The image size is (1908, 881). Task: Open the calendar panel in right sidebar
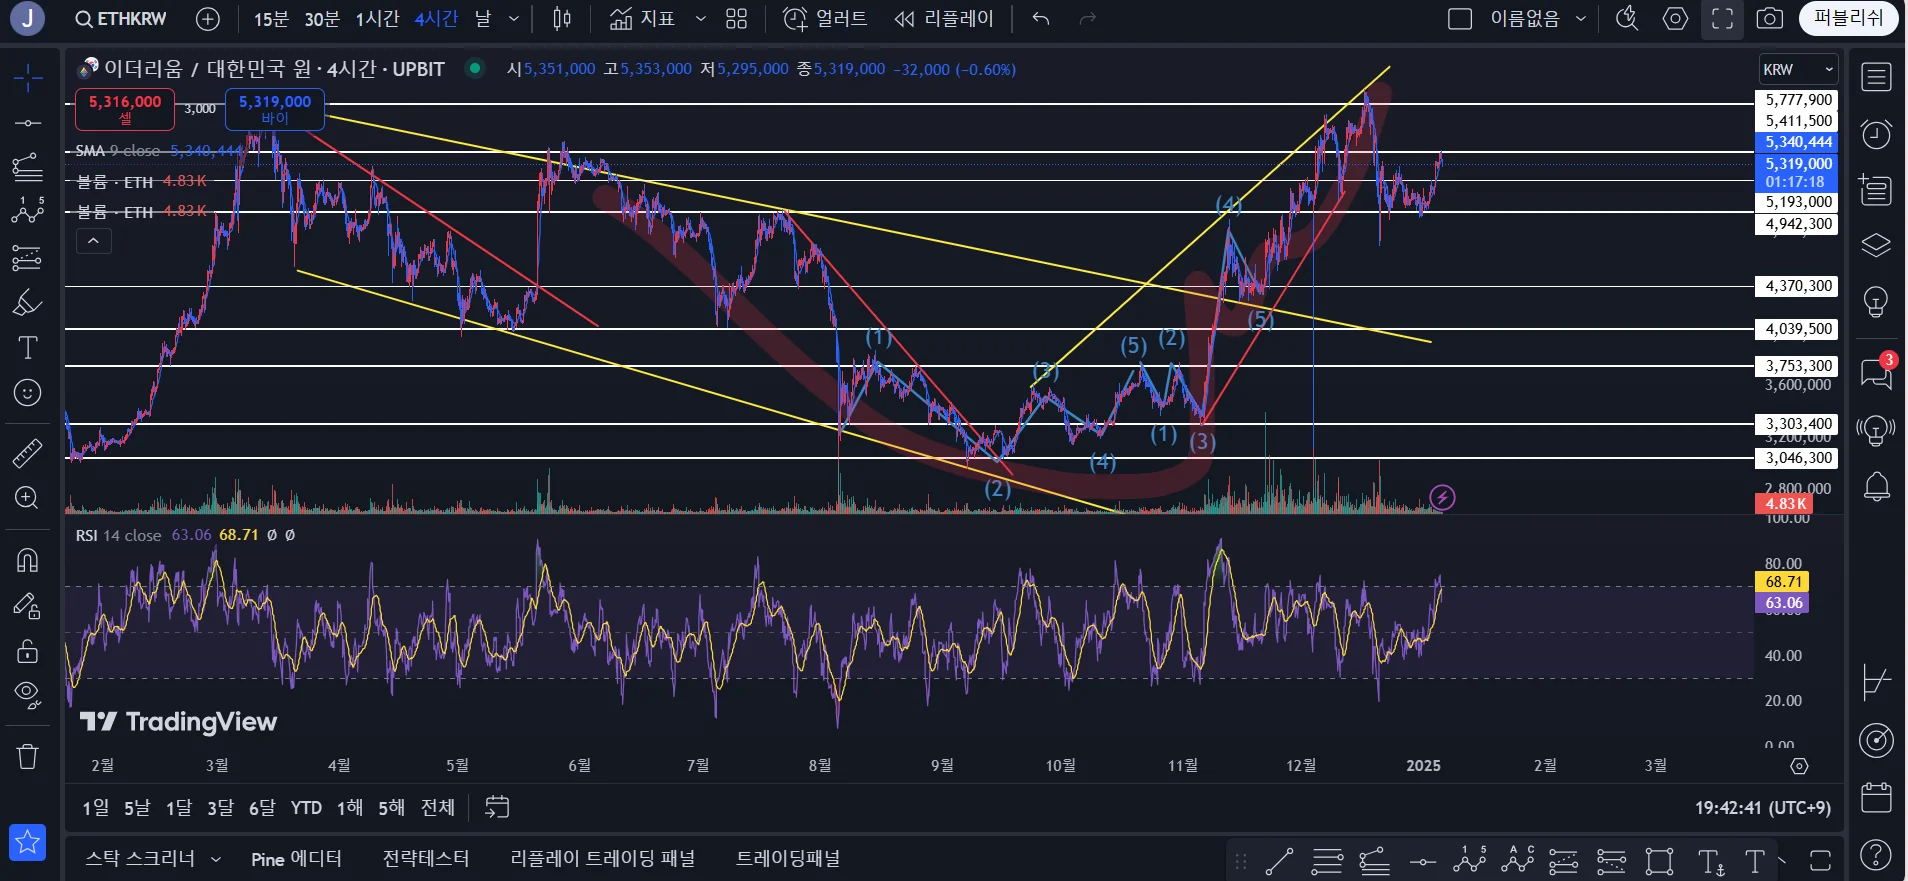[x=1876, y=798]
